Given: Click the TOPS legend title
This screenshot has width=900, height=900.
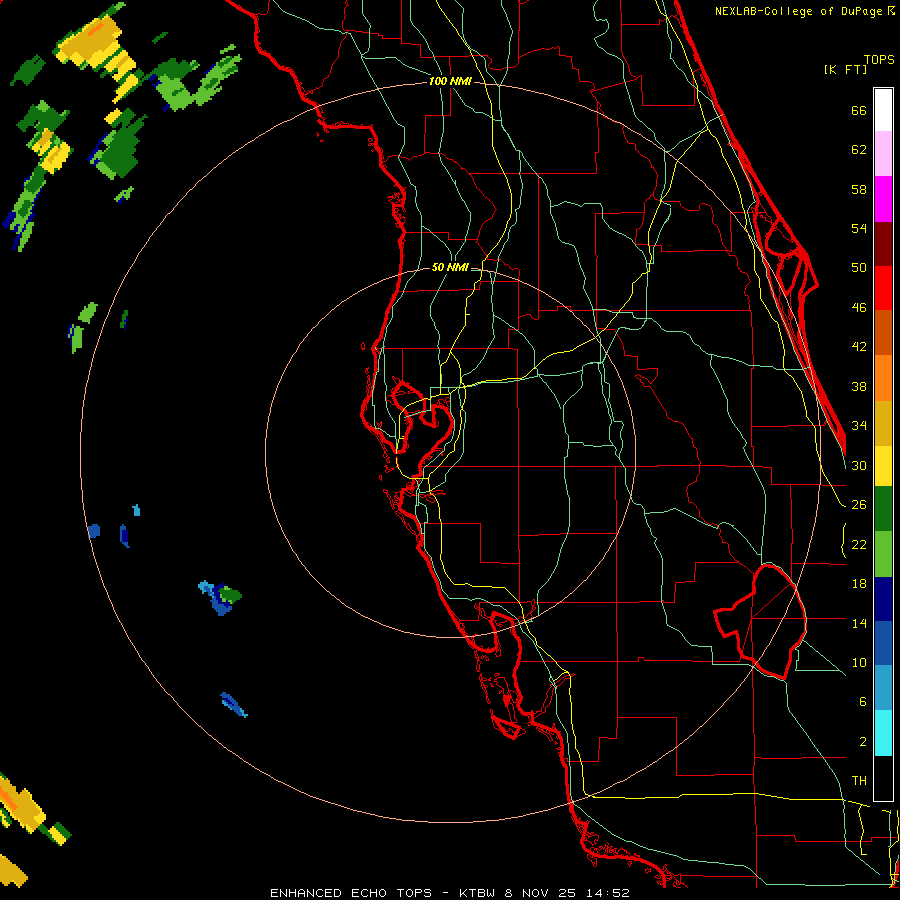Looking at the screenshot, I should (879, 59).
